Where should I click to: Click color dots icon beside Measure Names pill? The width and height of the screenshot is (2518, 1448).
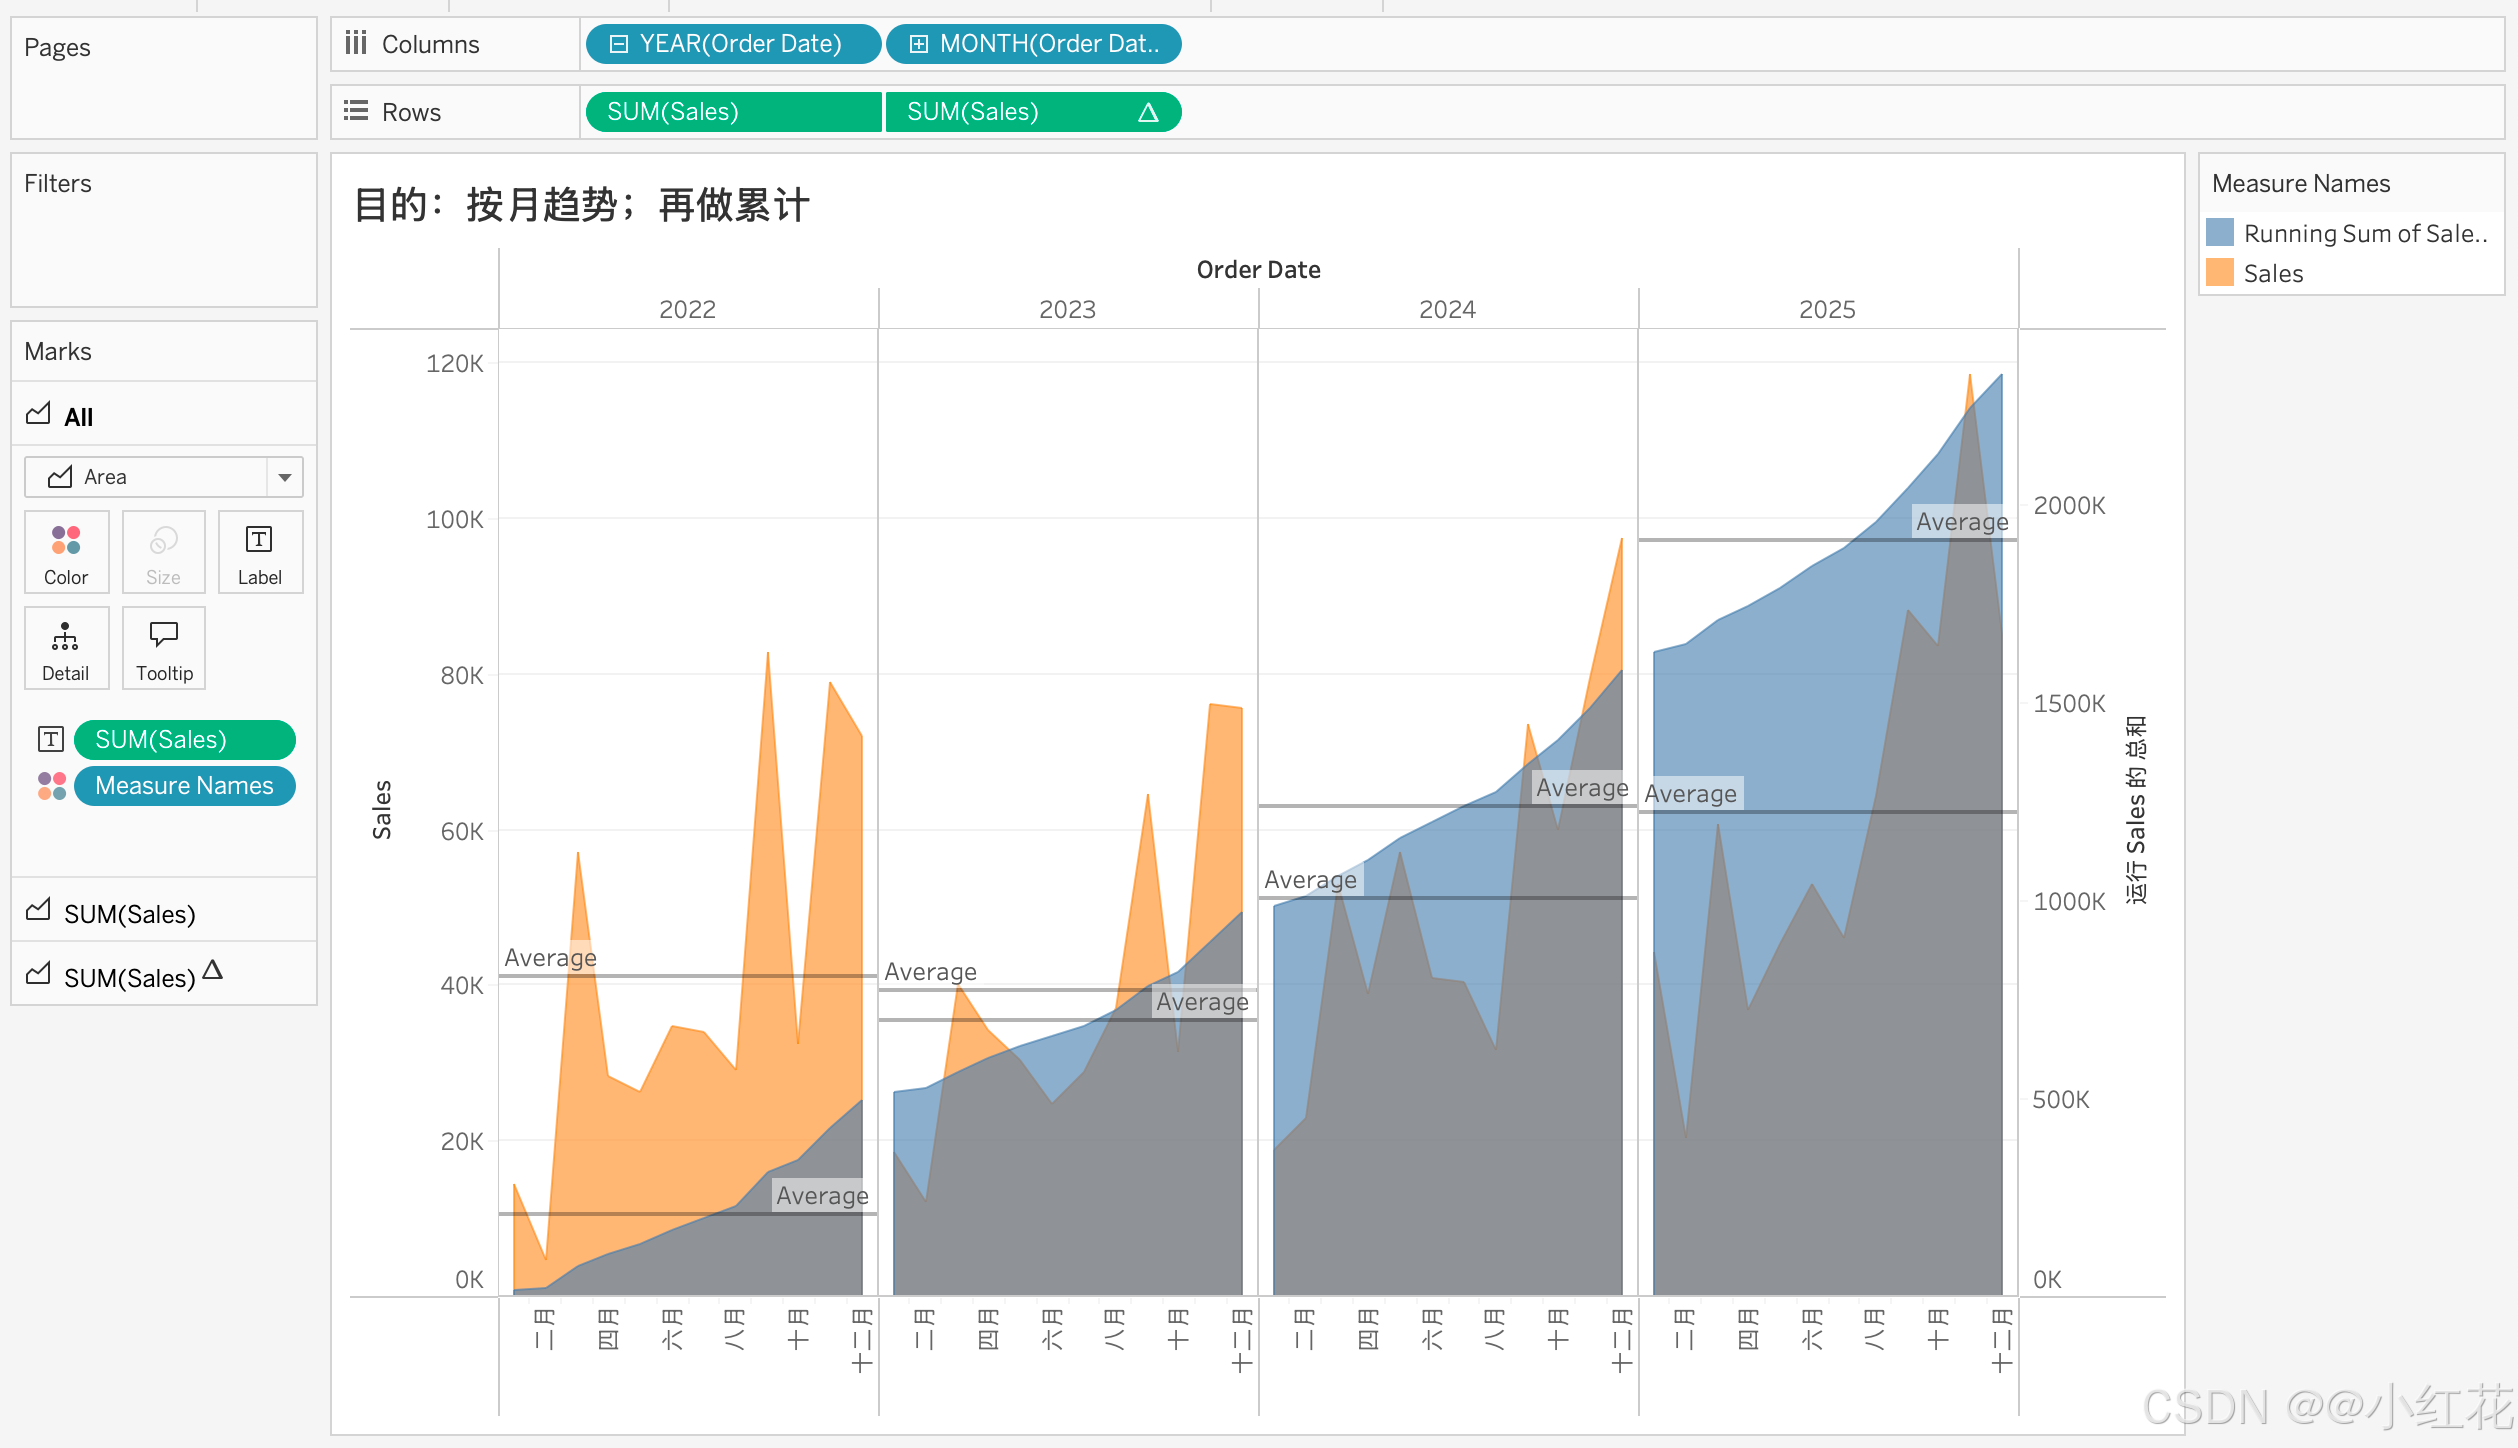pos(51,786)
